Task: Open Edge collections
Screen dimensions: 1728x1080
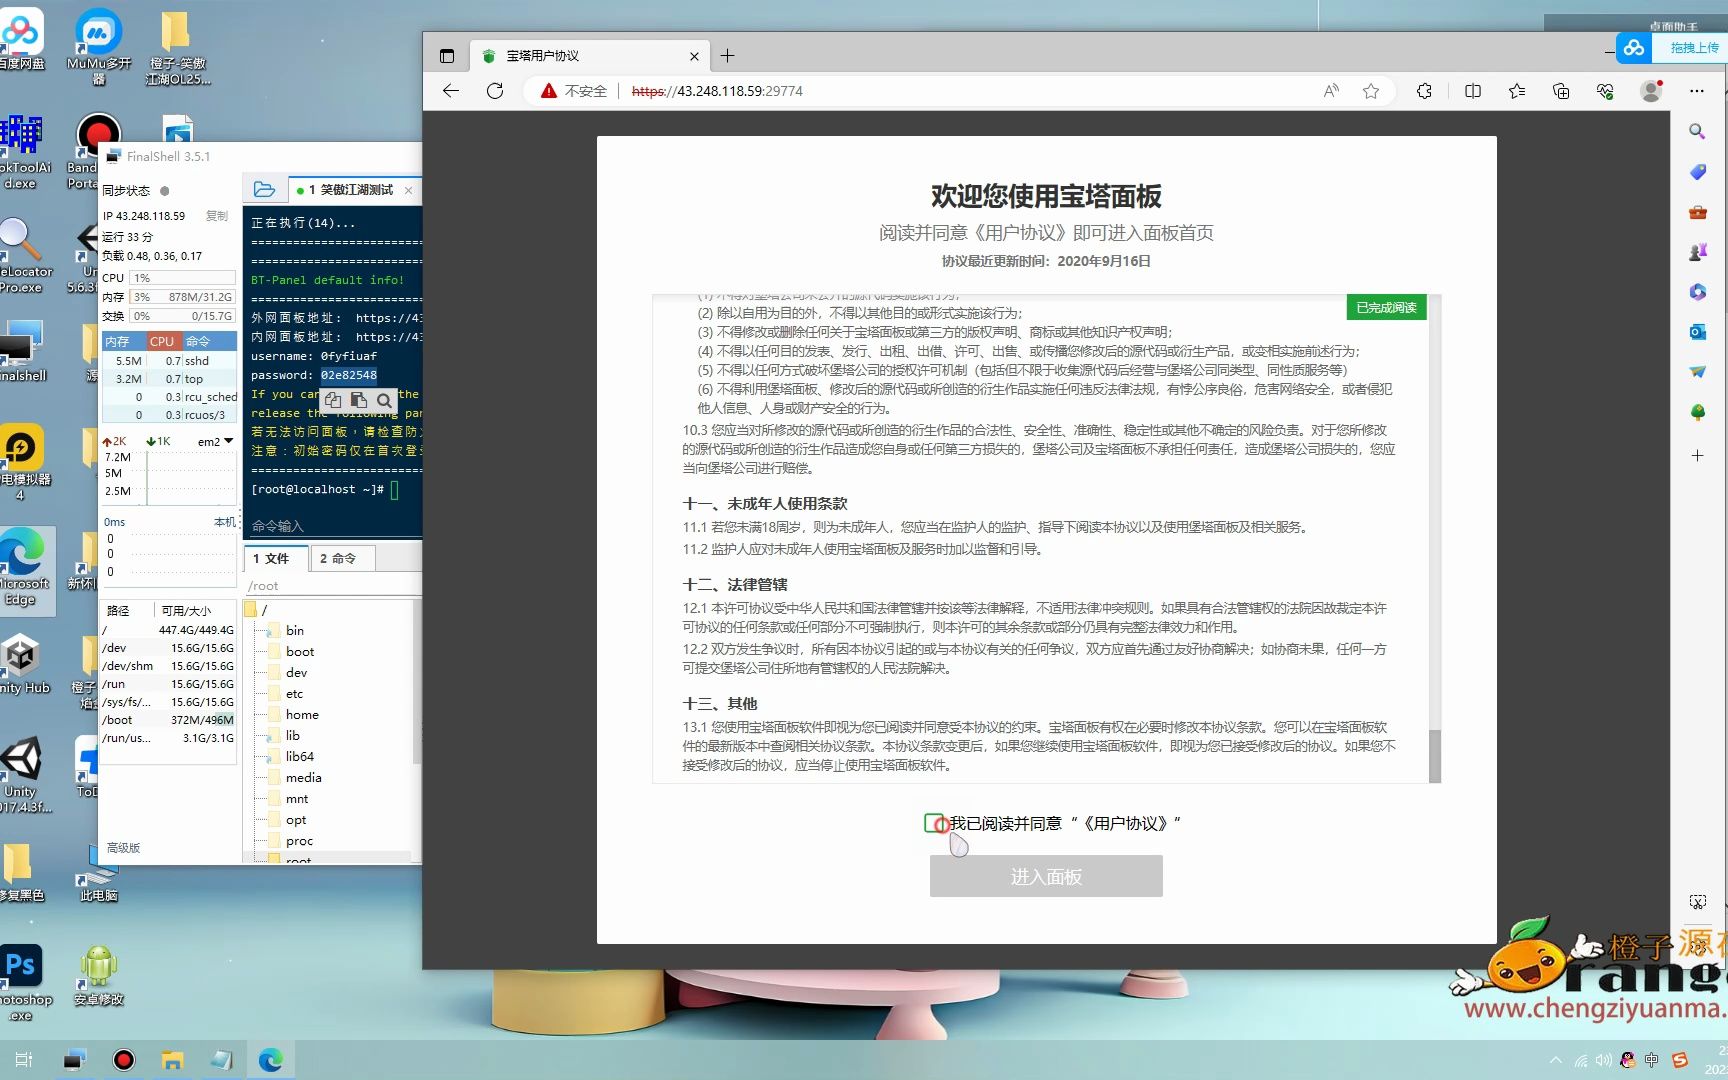Action: tap(1561, 91)
